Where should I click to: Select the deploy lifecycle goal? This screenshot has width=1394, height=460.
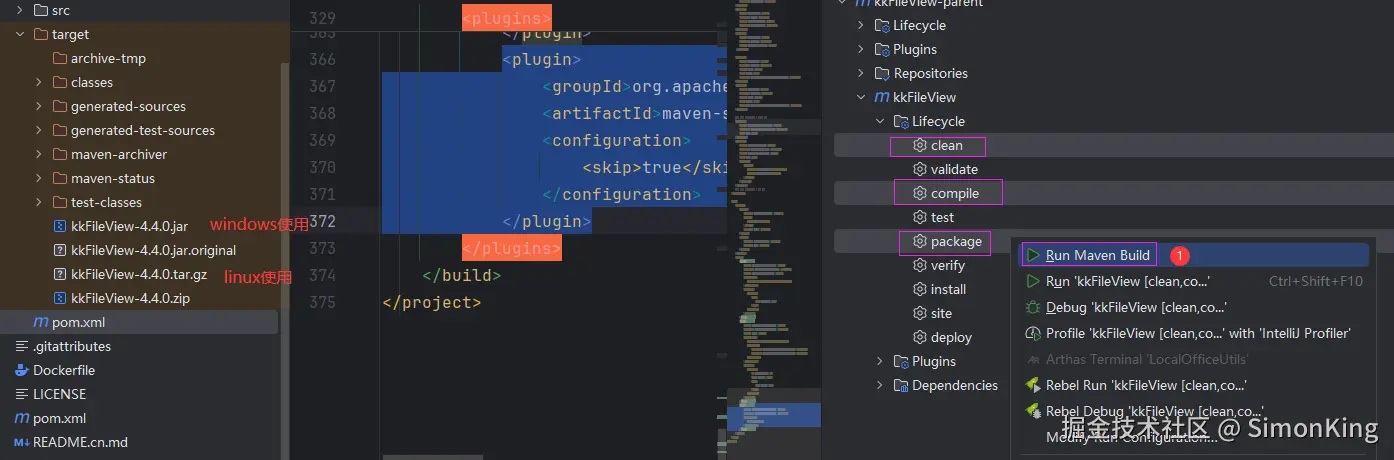tap(951, 337)
